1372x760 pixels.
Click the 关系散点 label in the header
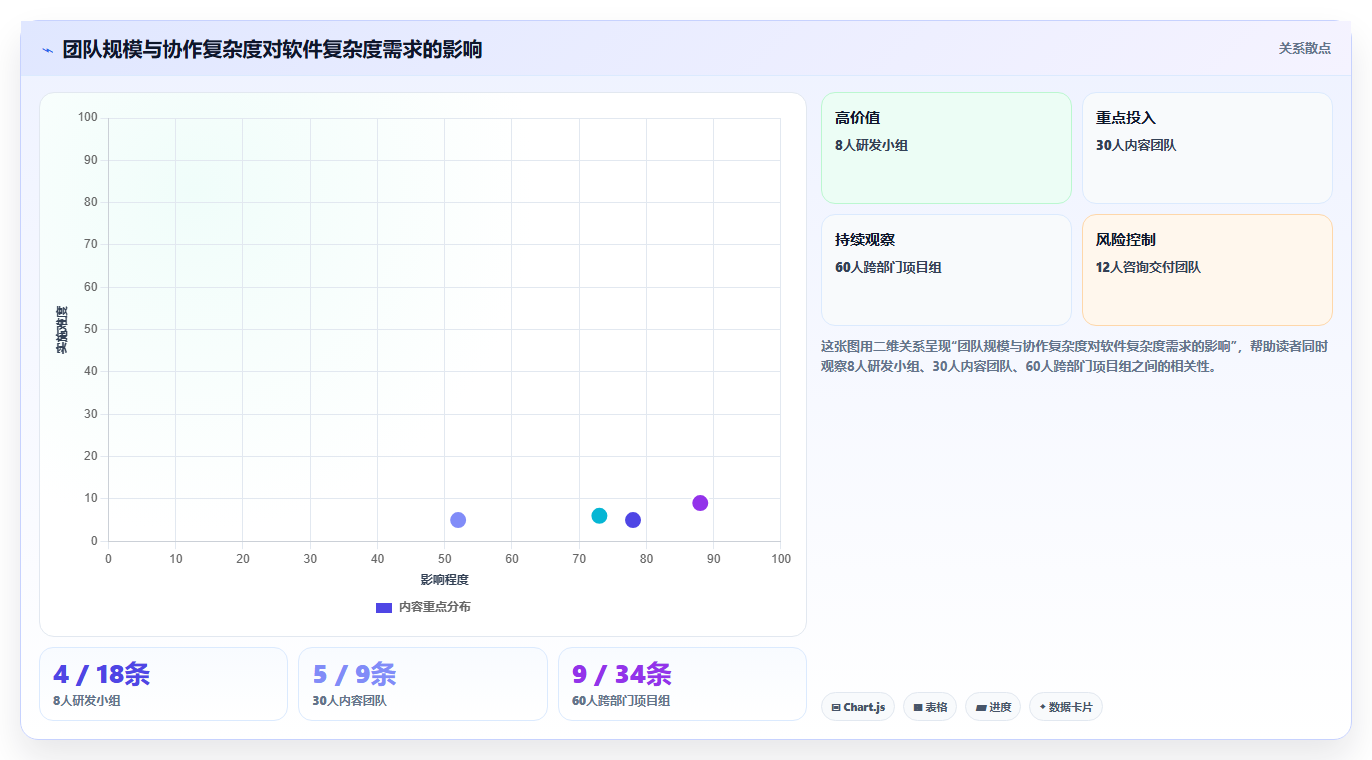pyautogui.click(x=1305, y=48)
